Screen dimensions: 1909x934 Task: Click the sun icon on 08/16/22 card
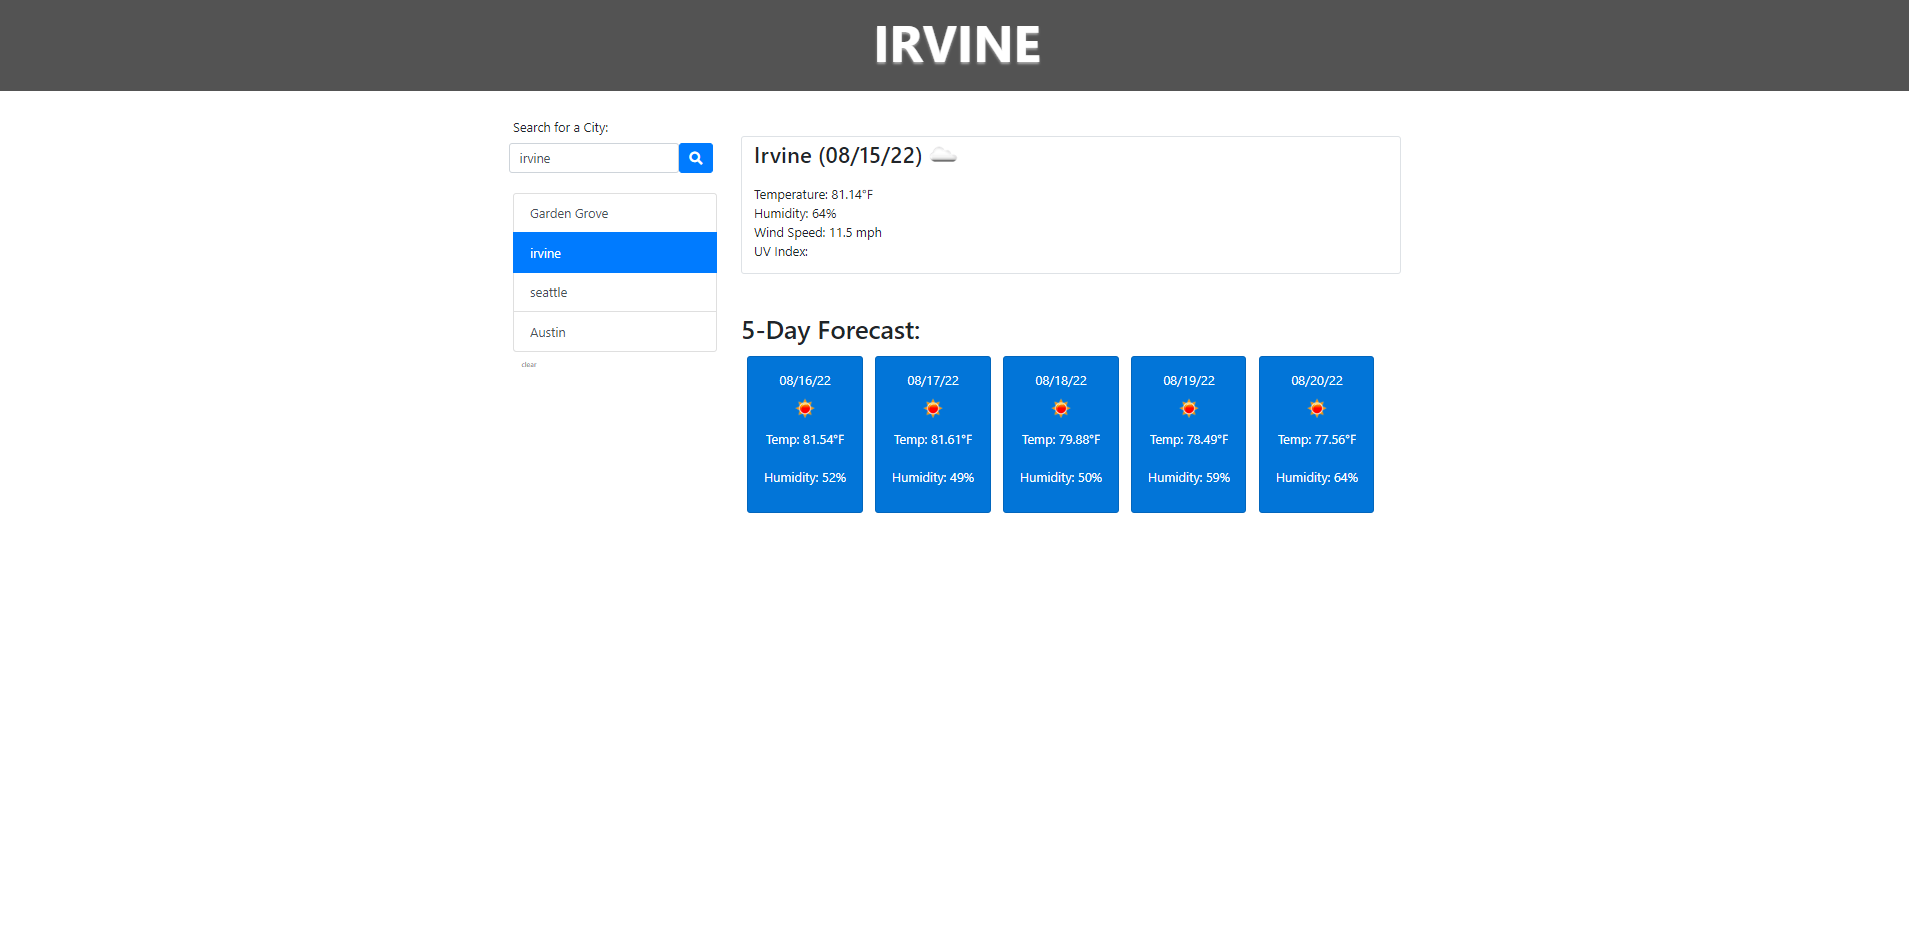(804, 408)
